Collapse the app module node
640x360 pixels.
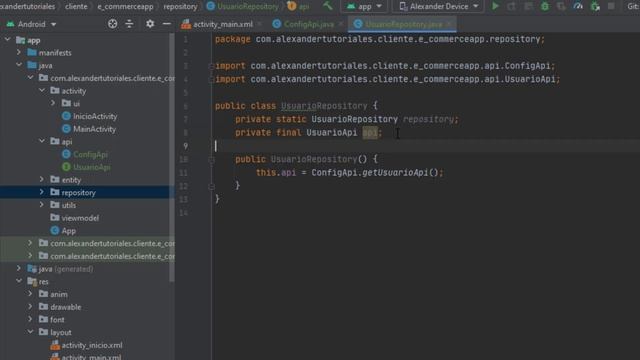click(8, 40)
